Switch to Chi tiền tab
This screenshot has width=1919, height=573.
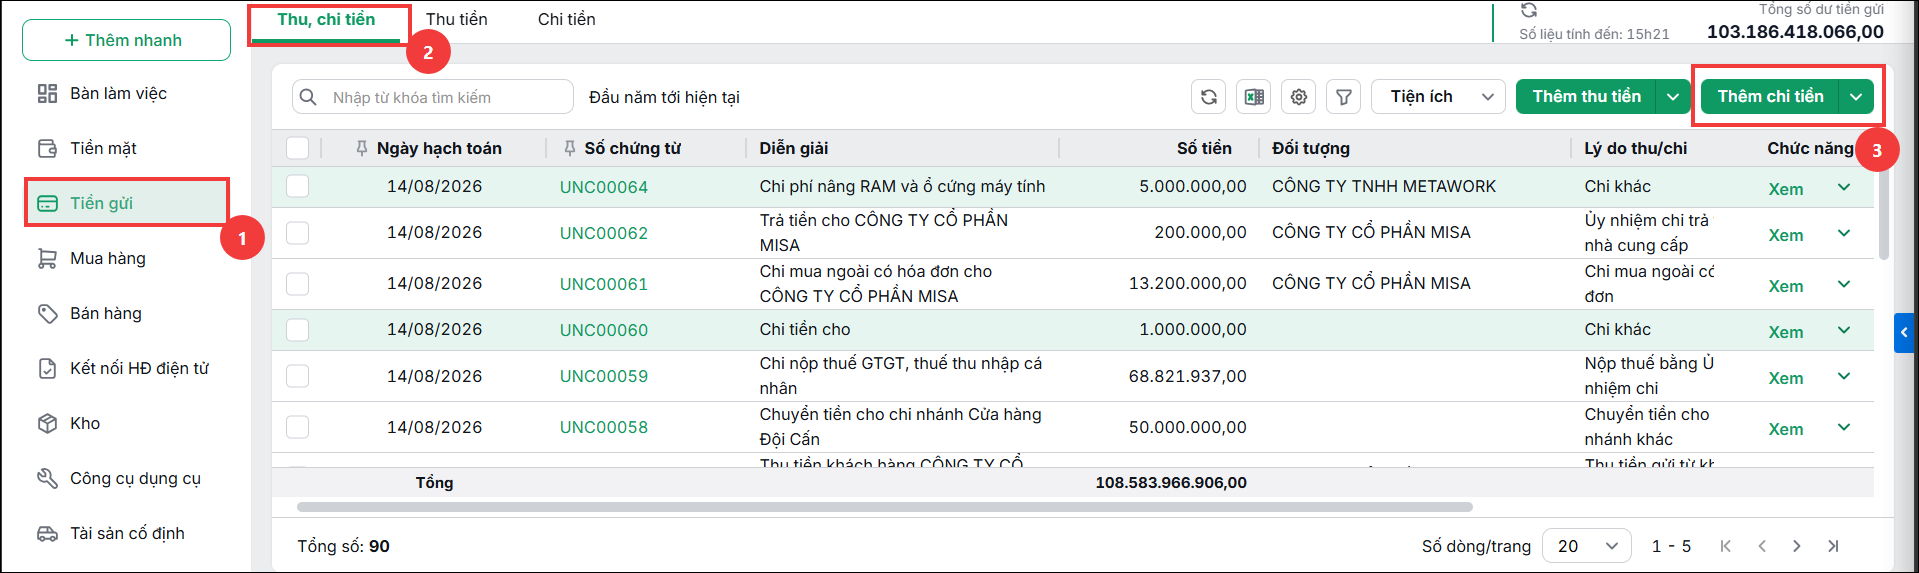click(567, 20)
